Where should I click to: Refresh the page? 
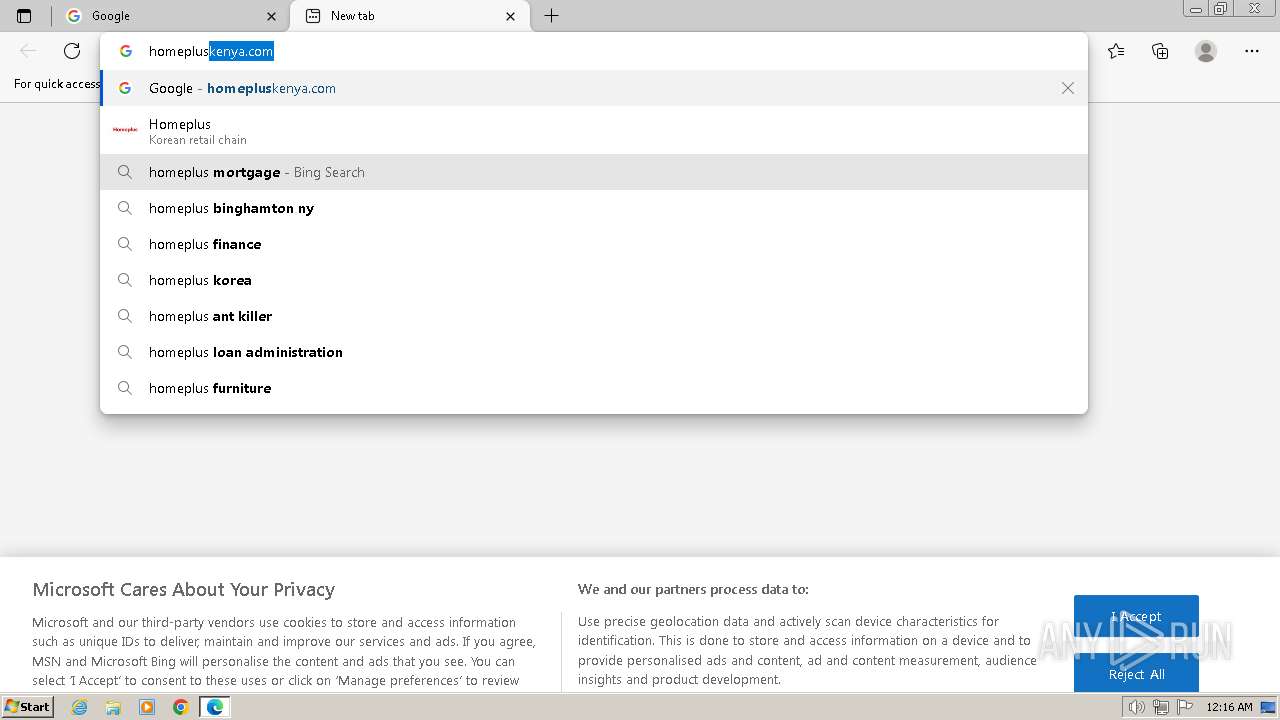72,51
